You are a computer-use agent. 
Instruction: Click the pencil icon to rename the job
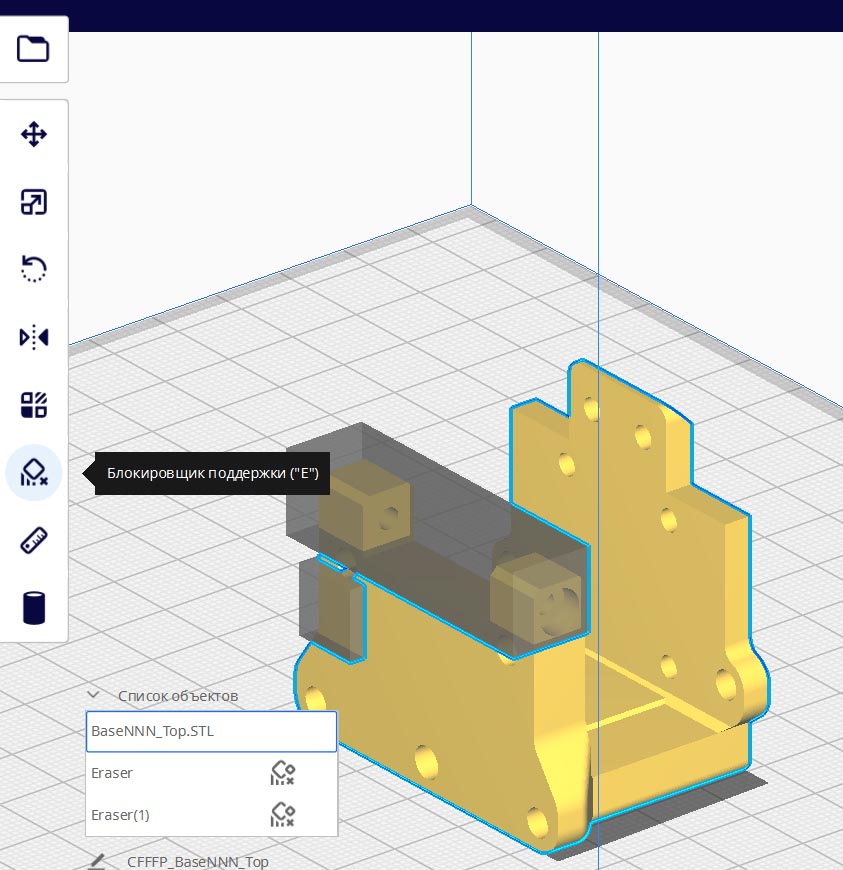(97, 861)
